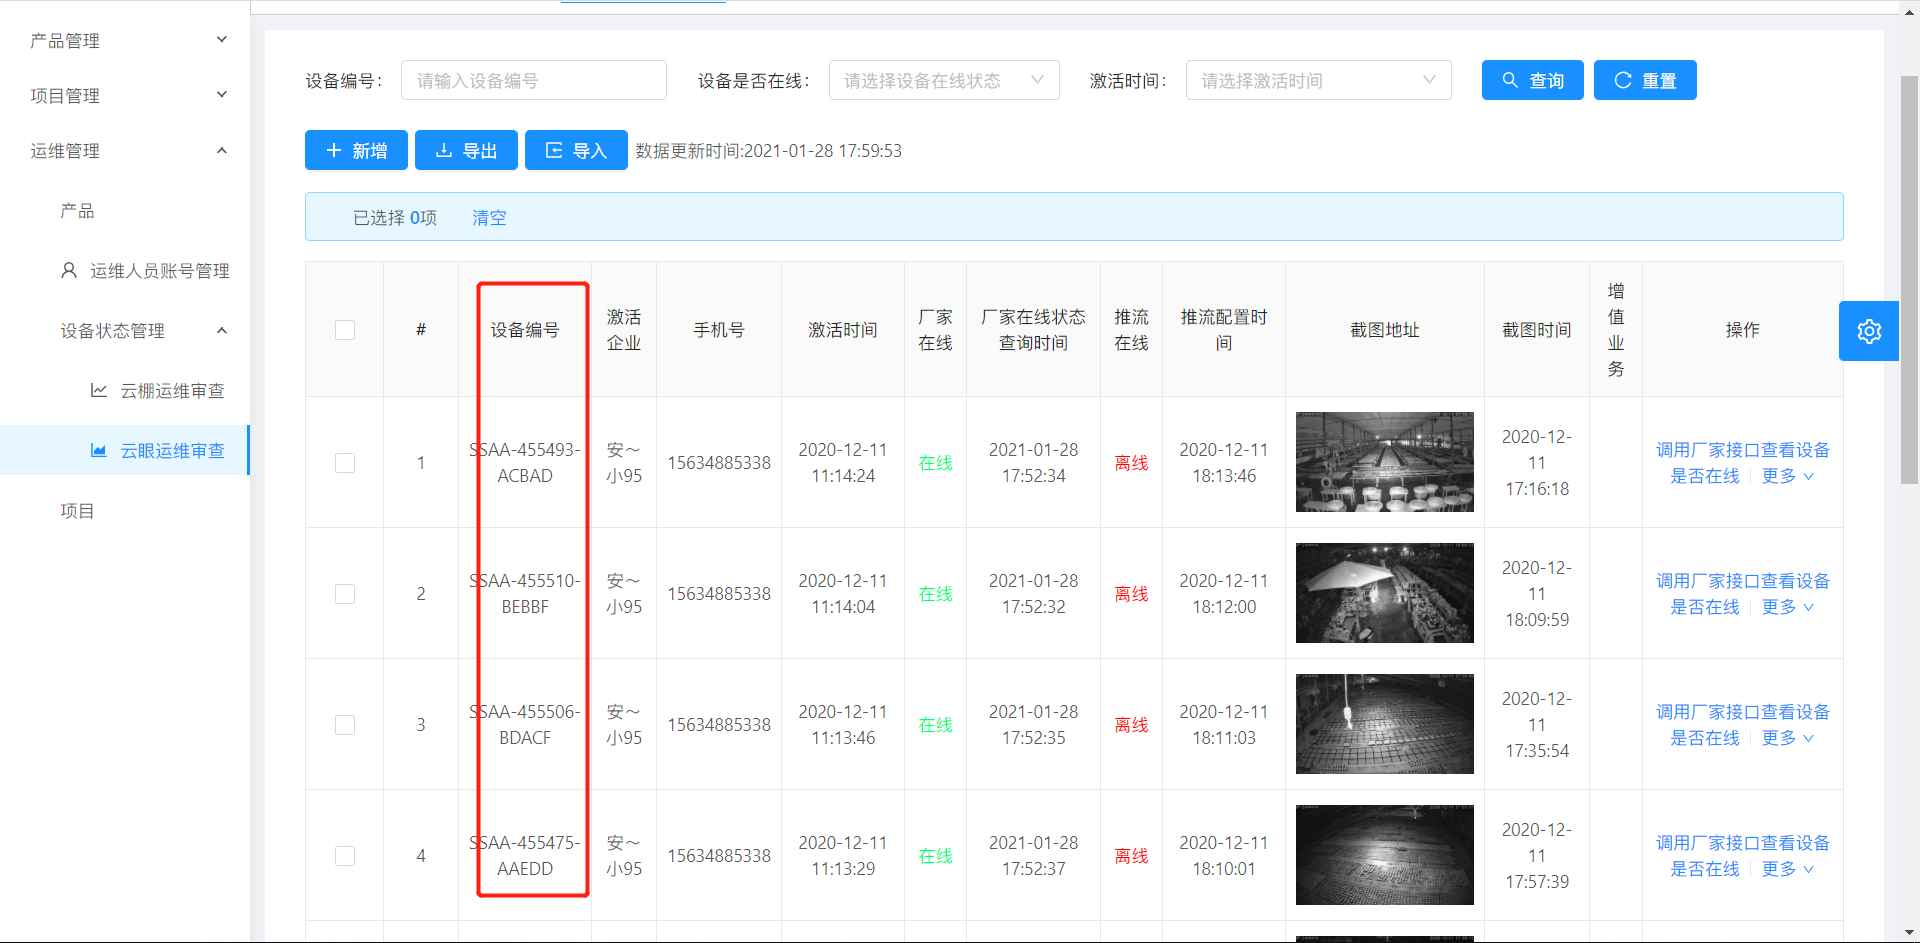This screenshot has width=1920, height=943.
Task: Click the 重置 reset button
Action: [1645, 80]
